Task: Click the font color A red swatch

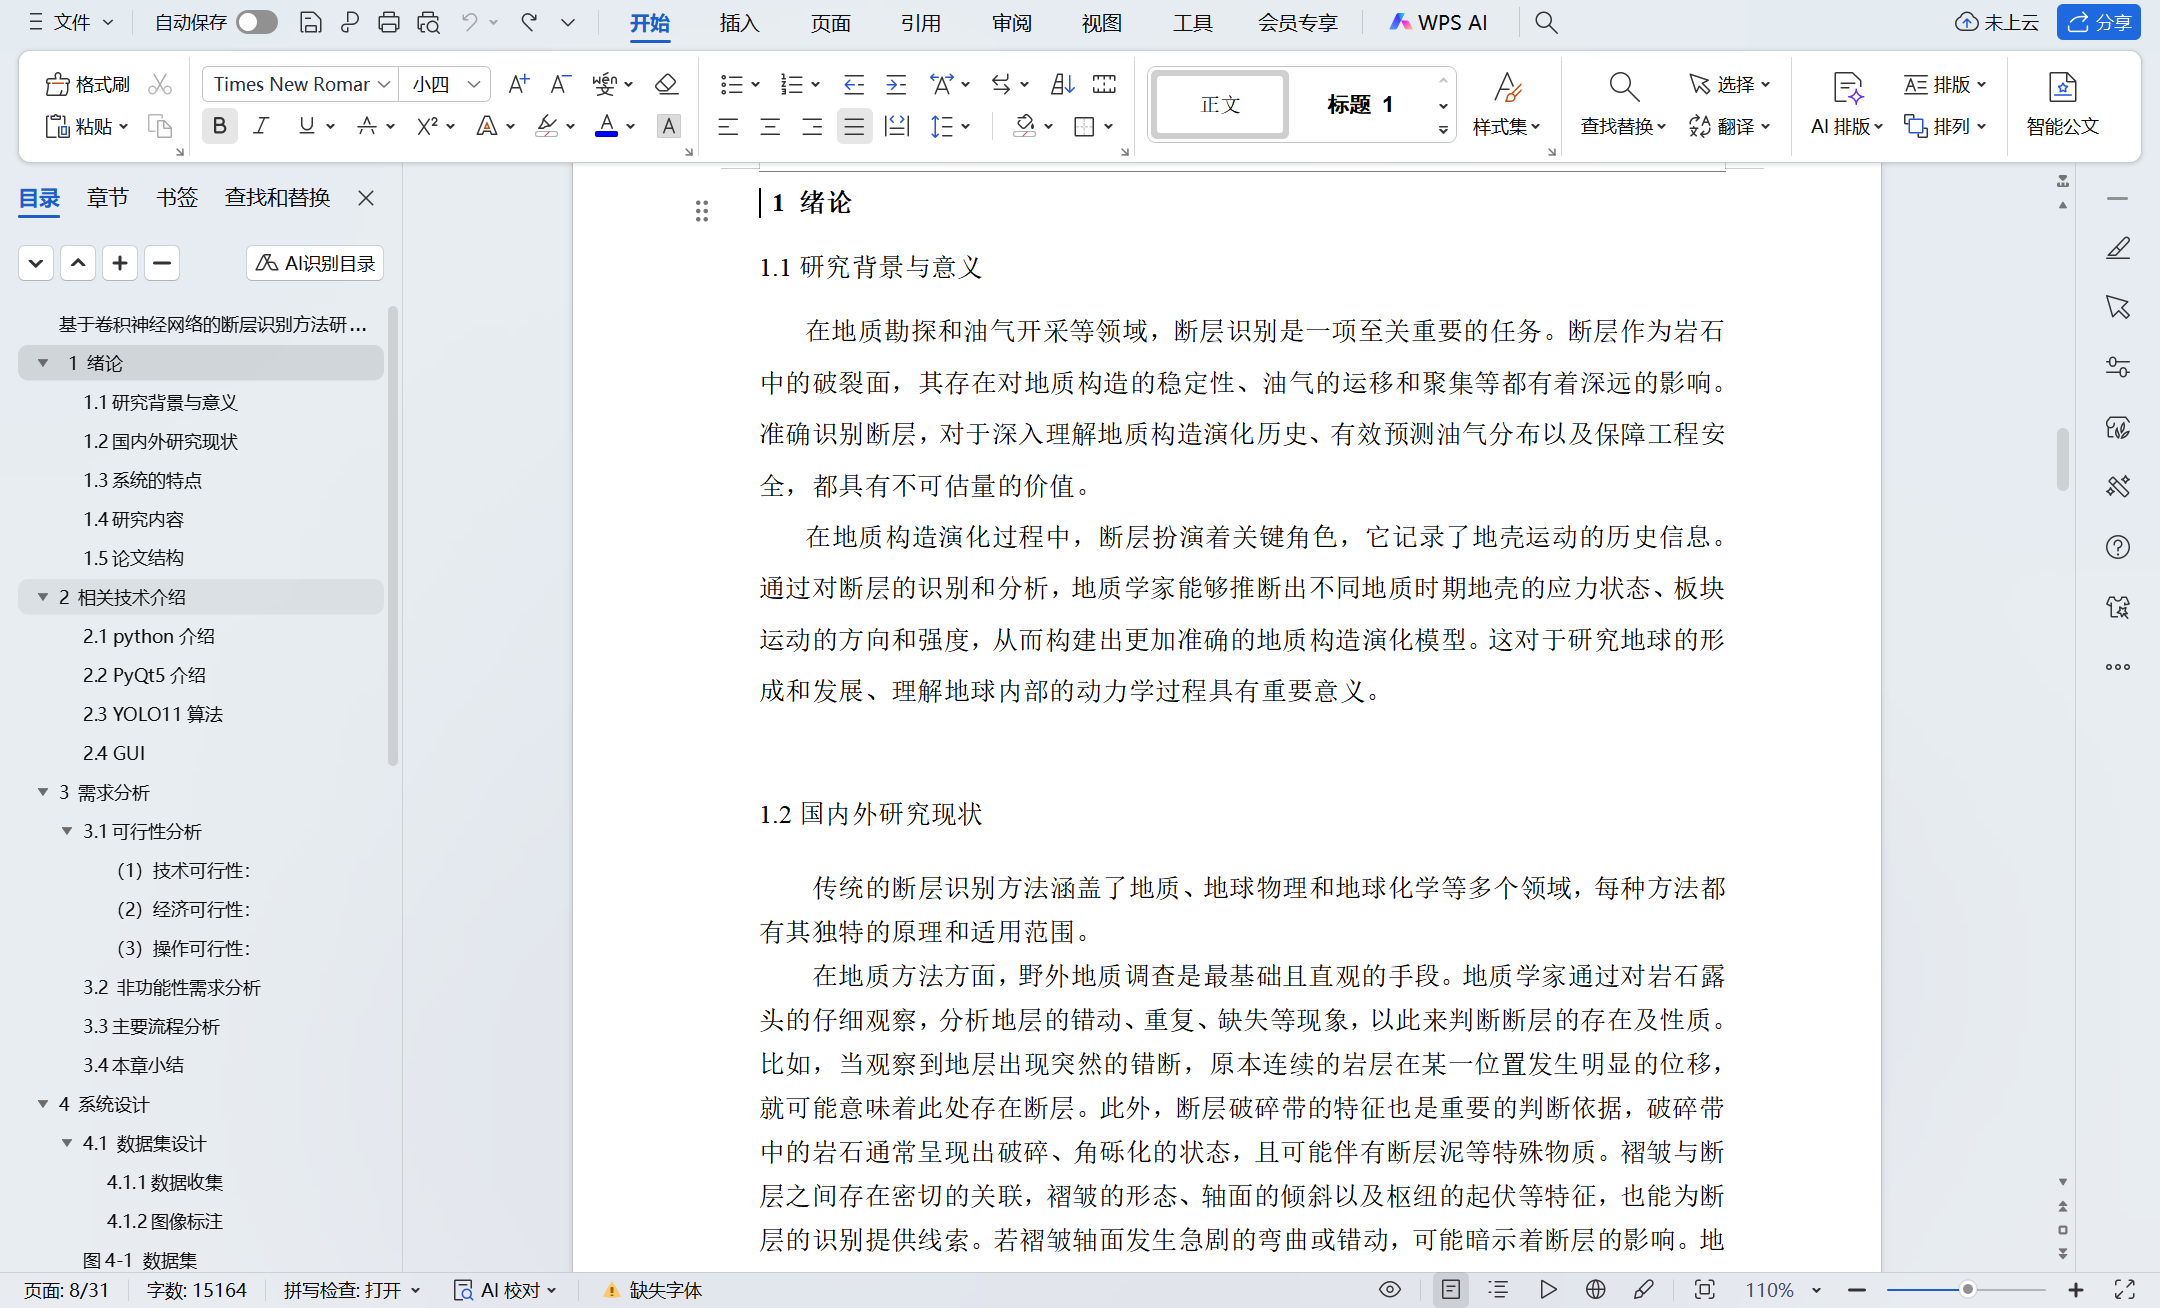Action: tap(606, 126)
